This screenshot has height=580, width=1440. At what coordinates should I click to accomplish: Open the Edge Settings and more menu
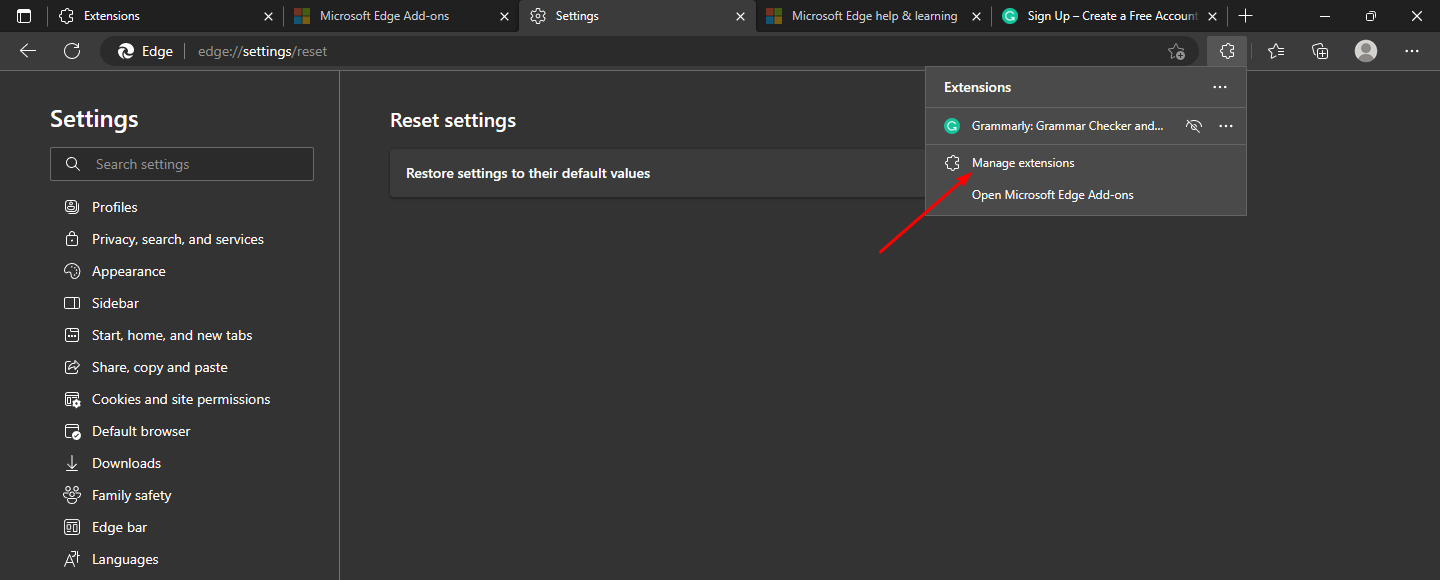pyautogui.click(x=1412, y=51)
